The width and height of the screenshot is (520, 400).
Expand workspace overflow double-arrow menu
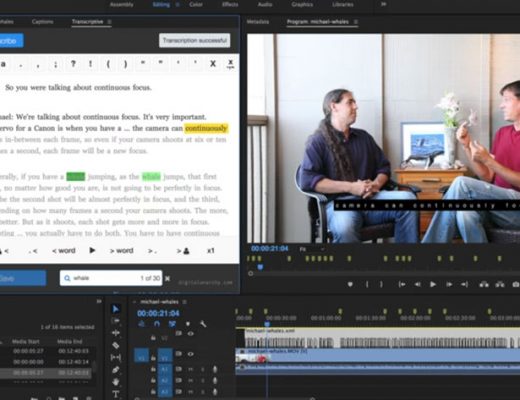(x=384, y=4)
